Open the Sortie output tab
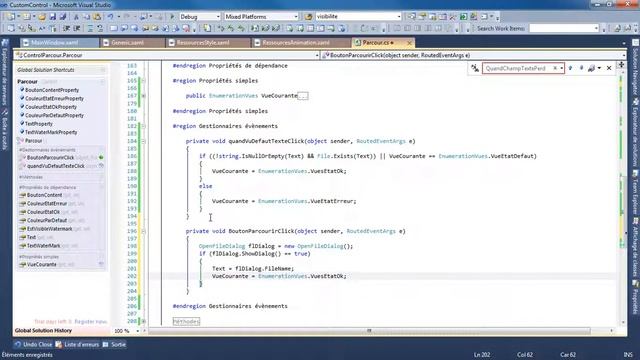The height and width of the screenshot is (360, 640). pos(114,344)
